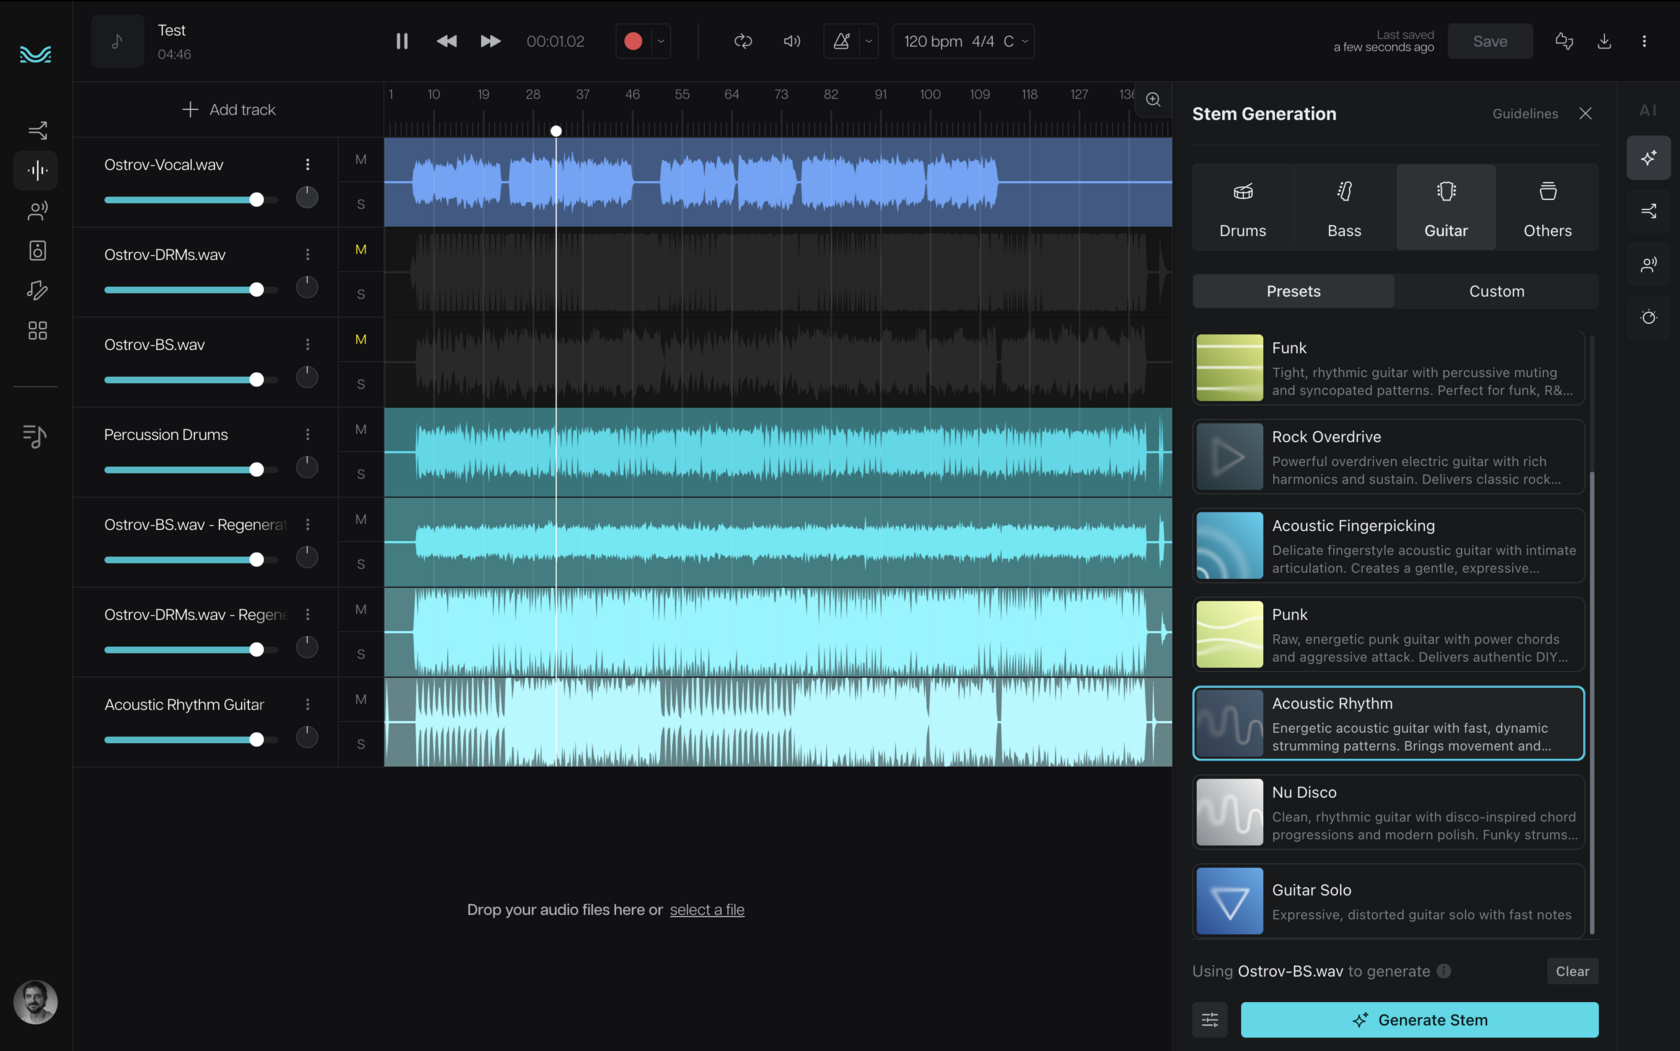
Task: Mute the Percussion Drums track
Action: click(x=361, y=430)
